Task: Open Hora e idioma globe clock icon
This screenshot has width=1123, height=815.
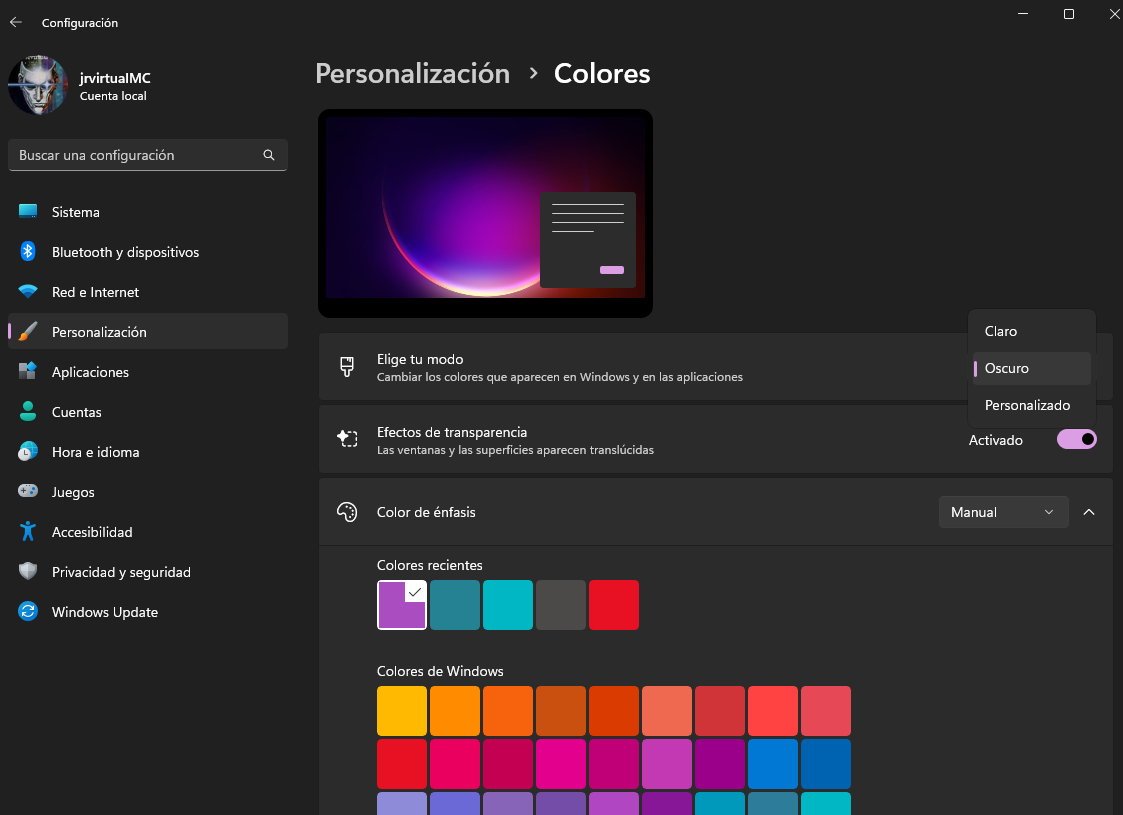Action: pos(28,452)
